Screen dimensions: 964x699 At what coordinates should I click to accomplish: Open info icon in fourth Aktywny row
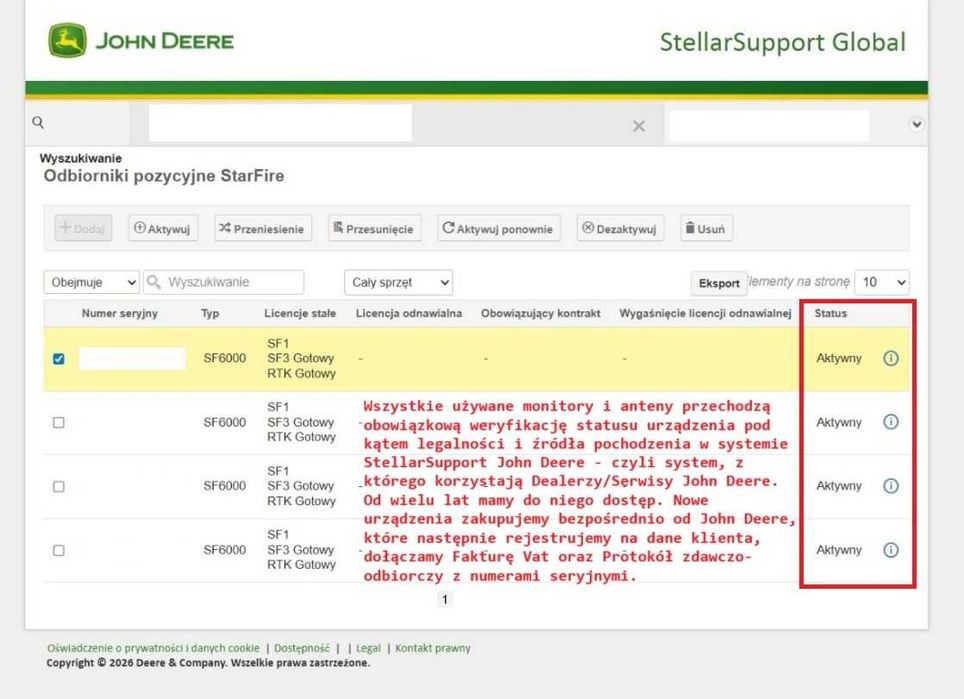point(891,550)
